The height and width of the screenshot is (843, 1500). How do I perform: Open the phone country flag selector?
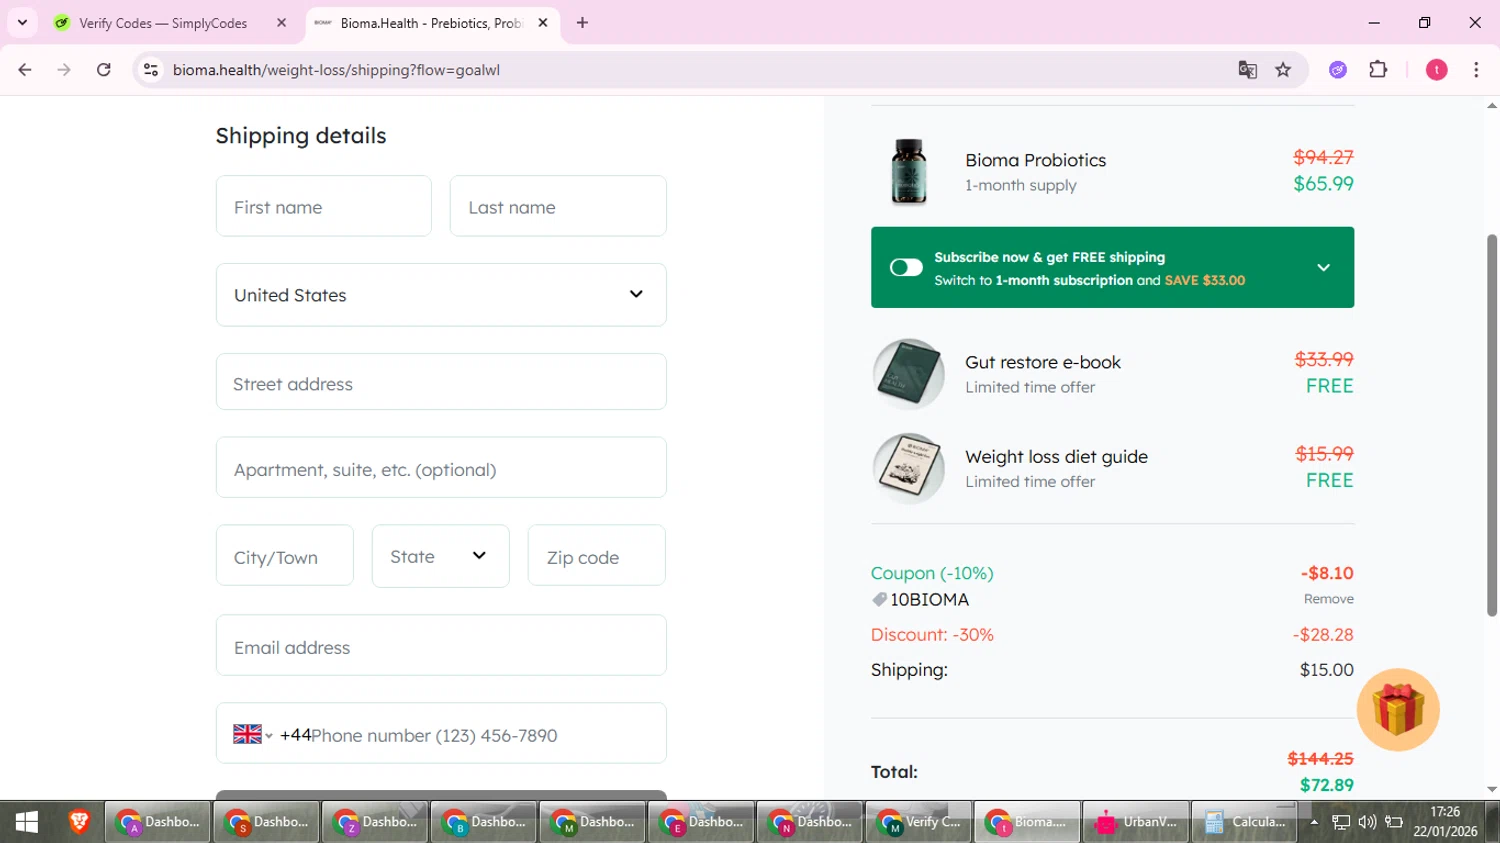click(x=253, y=735)
